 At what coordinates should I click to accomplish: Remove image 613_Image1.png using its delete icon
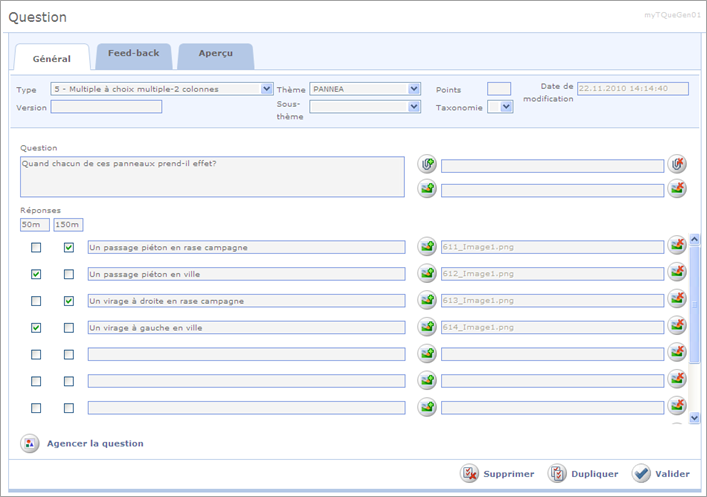(x=678, y=300)
